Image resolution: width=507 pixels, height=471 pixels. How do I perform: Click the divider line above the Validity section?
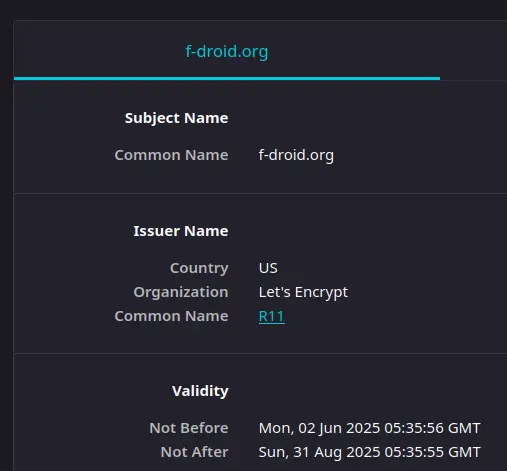260,353
